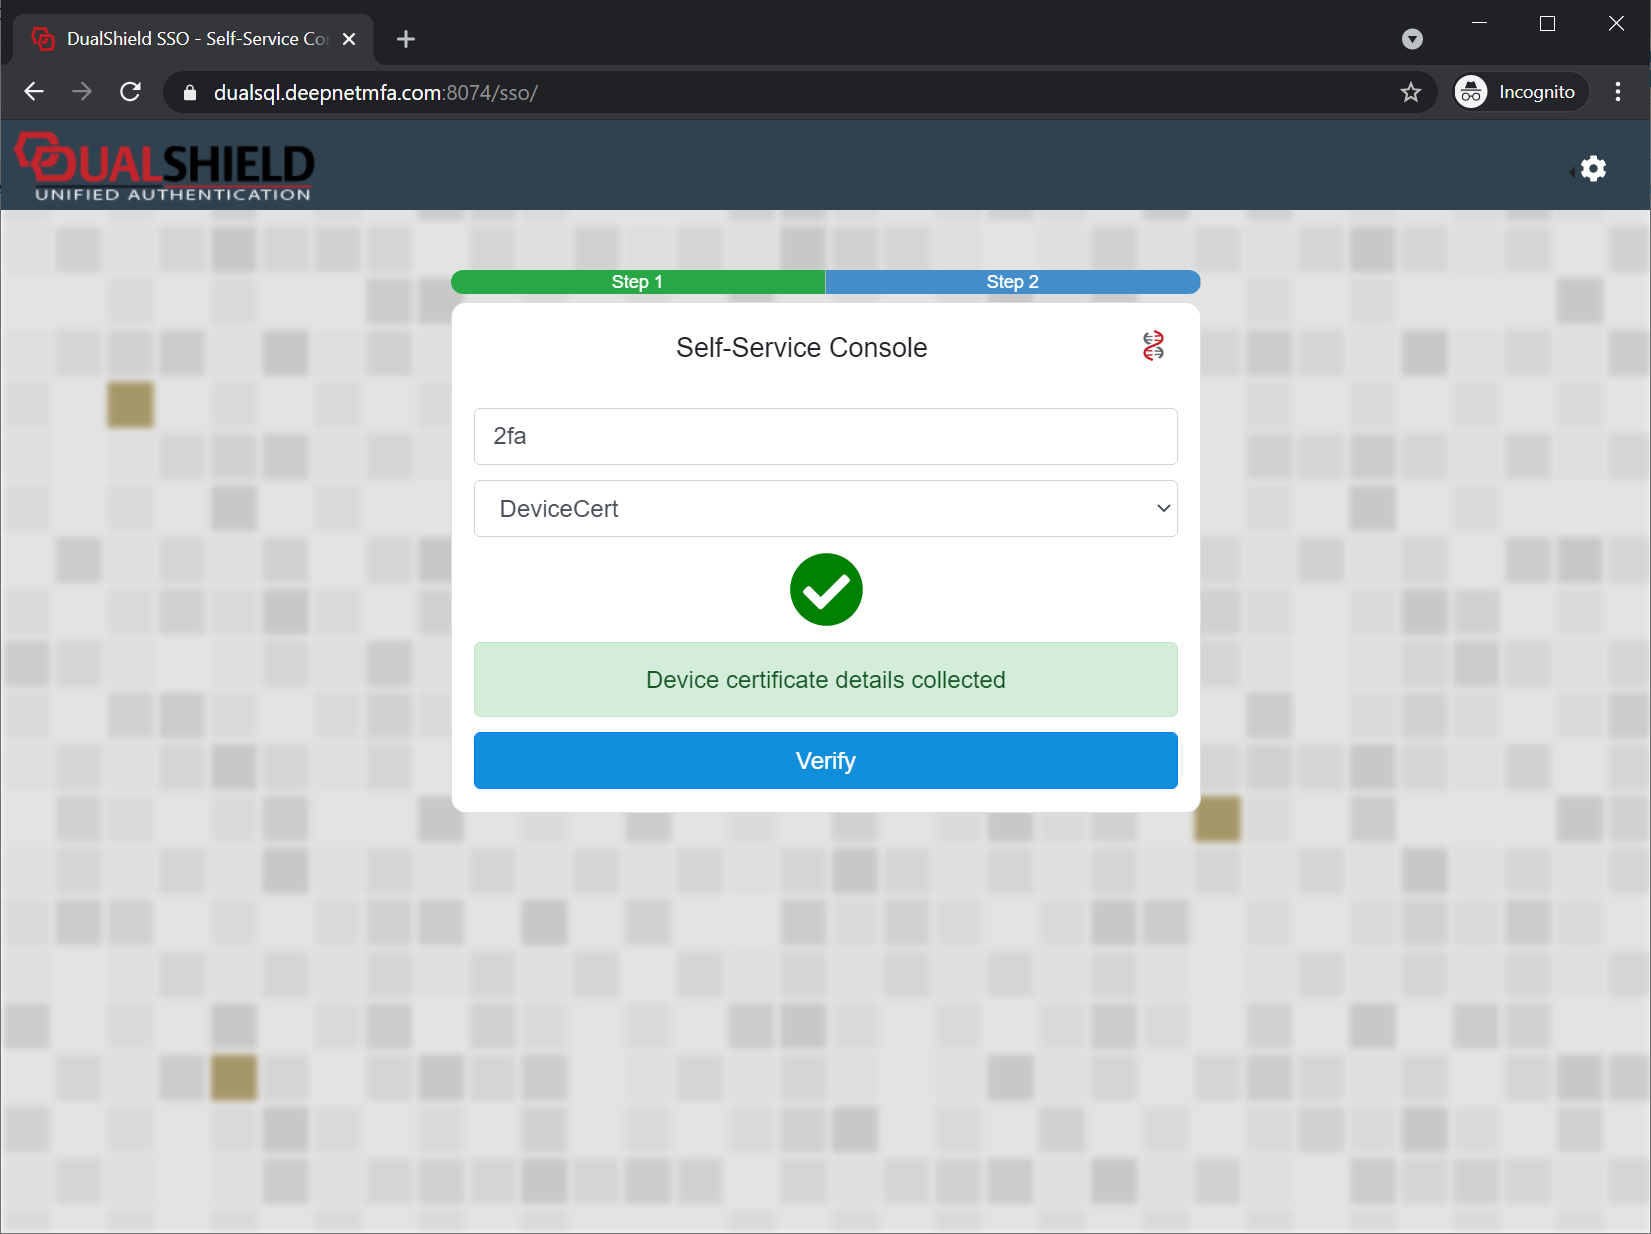The image size is (1651, 1234).
Task: Bookmark this page with the star icon
Action: (x=1410, y=93)
